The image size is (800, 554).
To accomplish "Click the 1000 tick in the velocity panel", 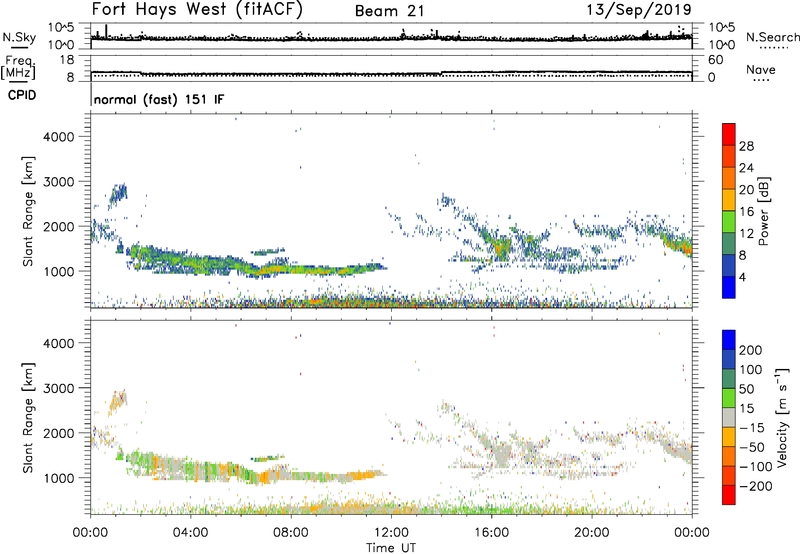I will 59,478.
